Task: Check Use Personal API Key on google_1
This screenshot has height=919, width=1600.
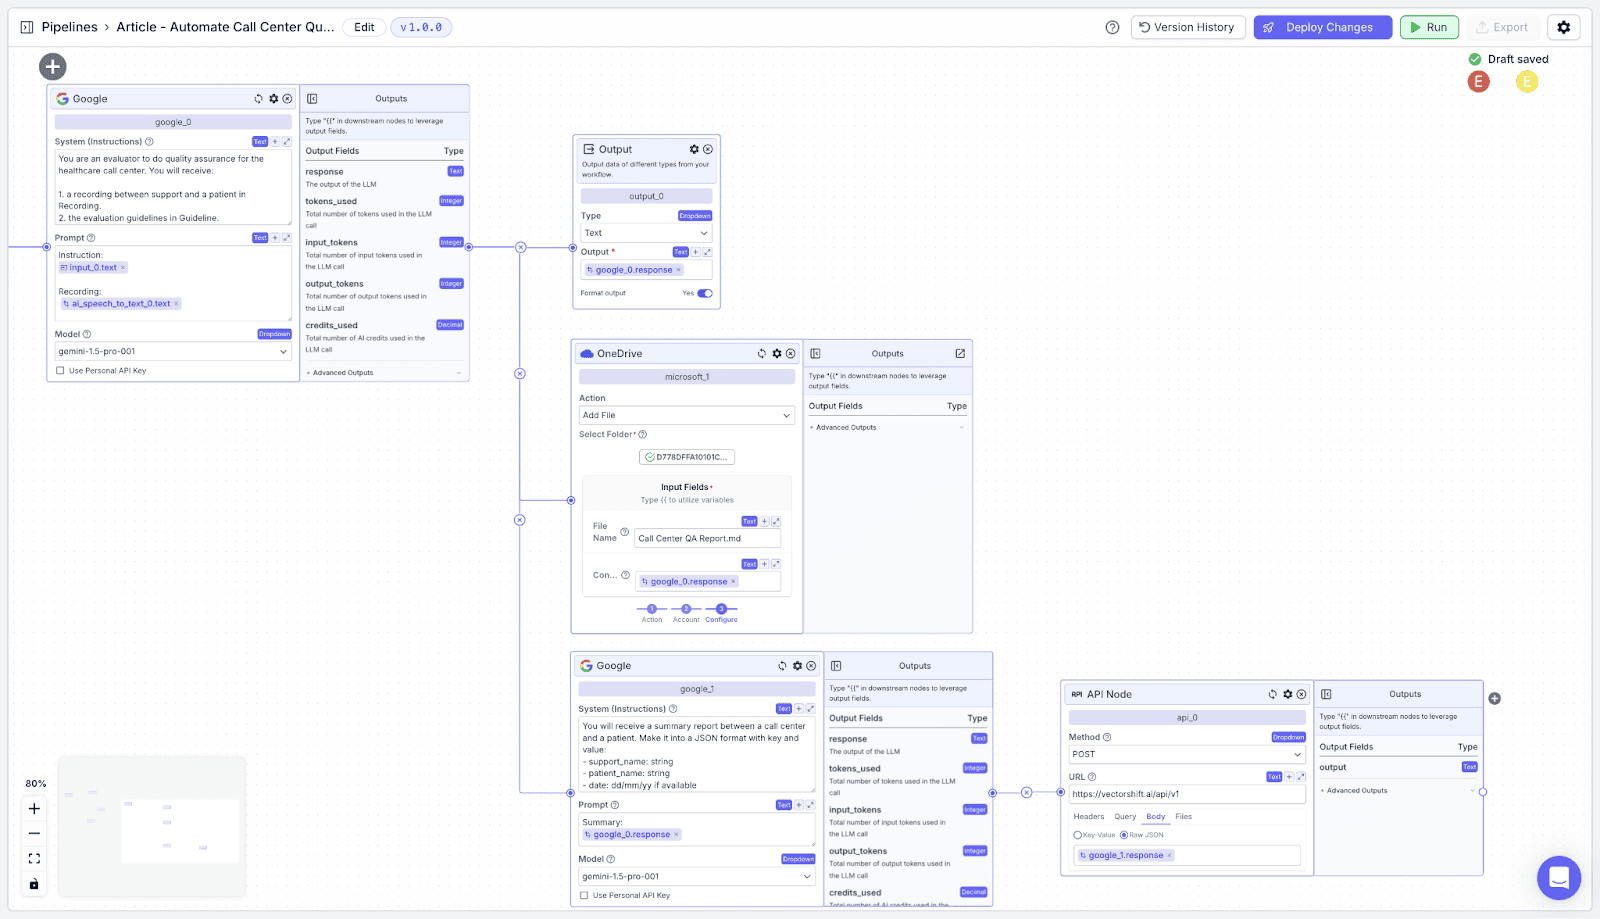Action: [x=584, y=896]
